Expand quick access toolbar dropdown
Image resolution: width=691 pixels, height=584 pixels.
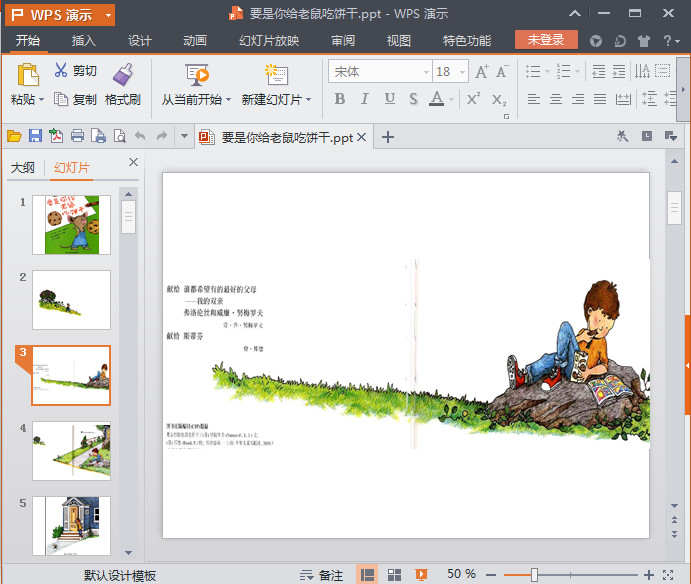(x=184, y=136)
